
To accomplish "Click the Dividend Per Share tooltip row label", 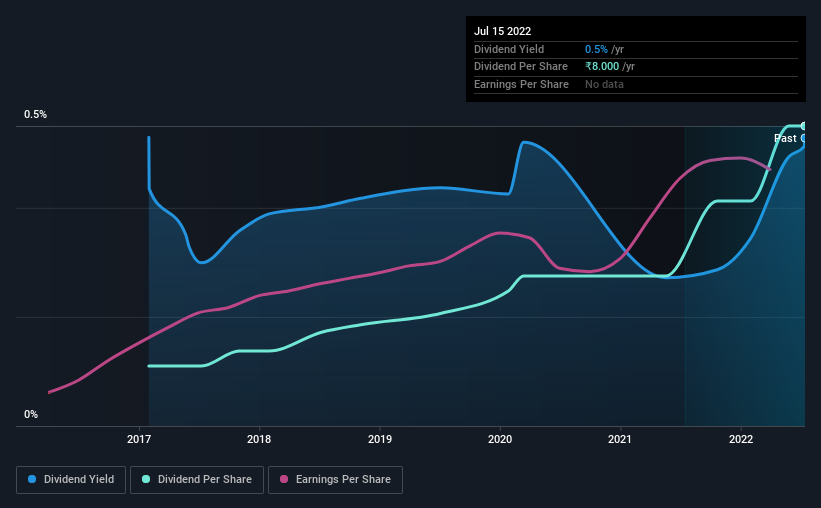I will (521, 67).
